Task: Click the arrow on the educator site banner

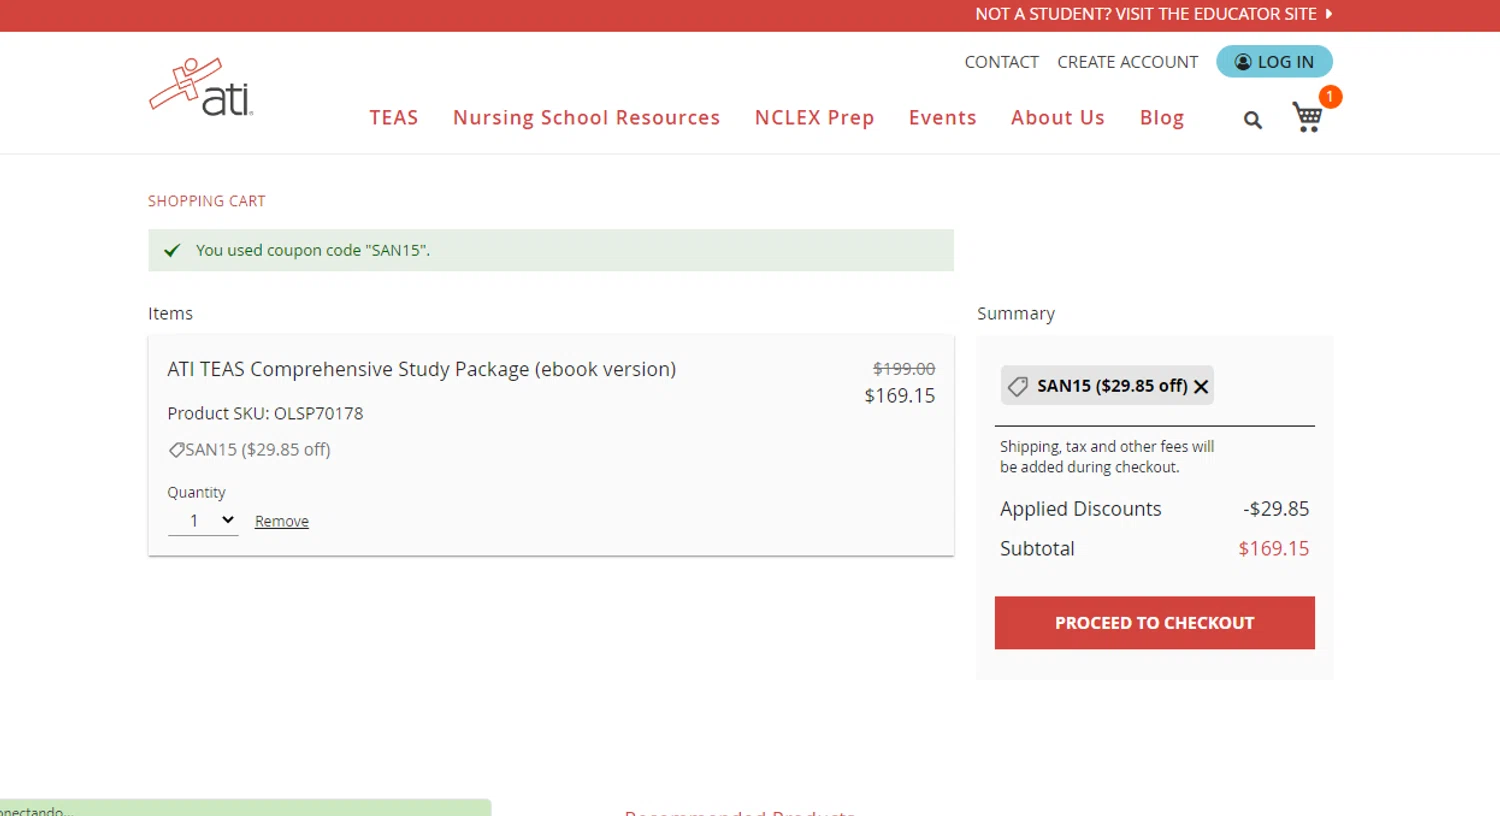Action: (1329, 14)
